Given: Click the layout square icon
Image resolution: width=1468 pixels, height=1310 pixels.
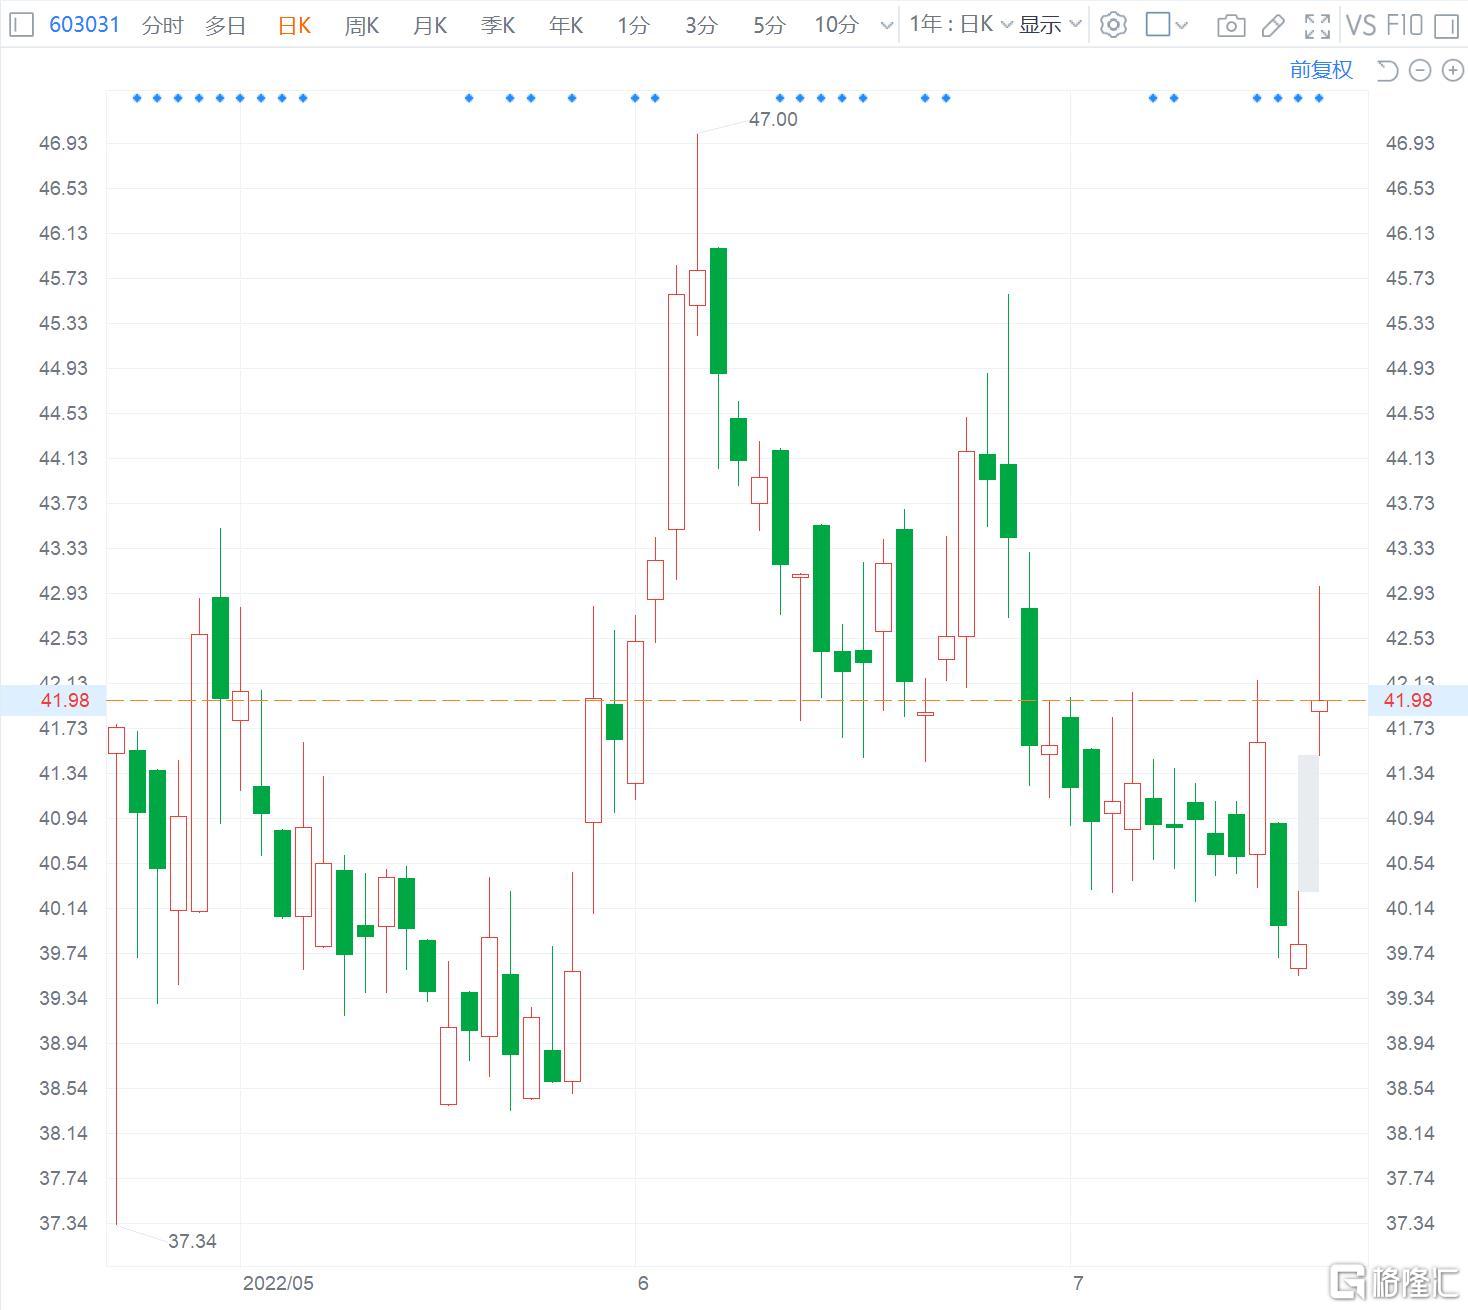Looking at the screenshot, I should coord(1157,25).
